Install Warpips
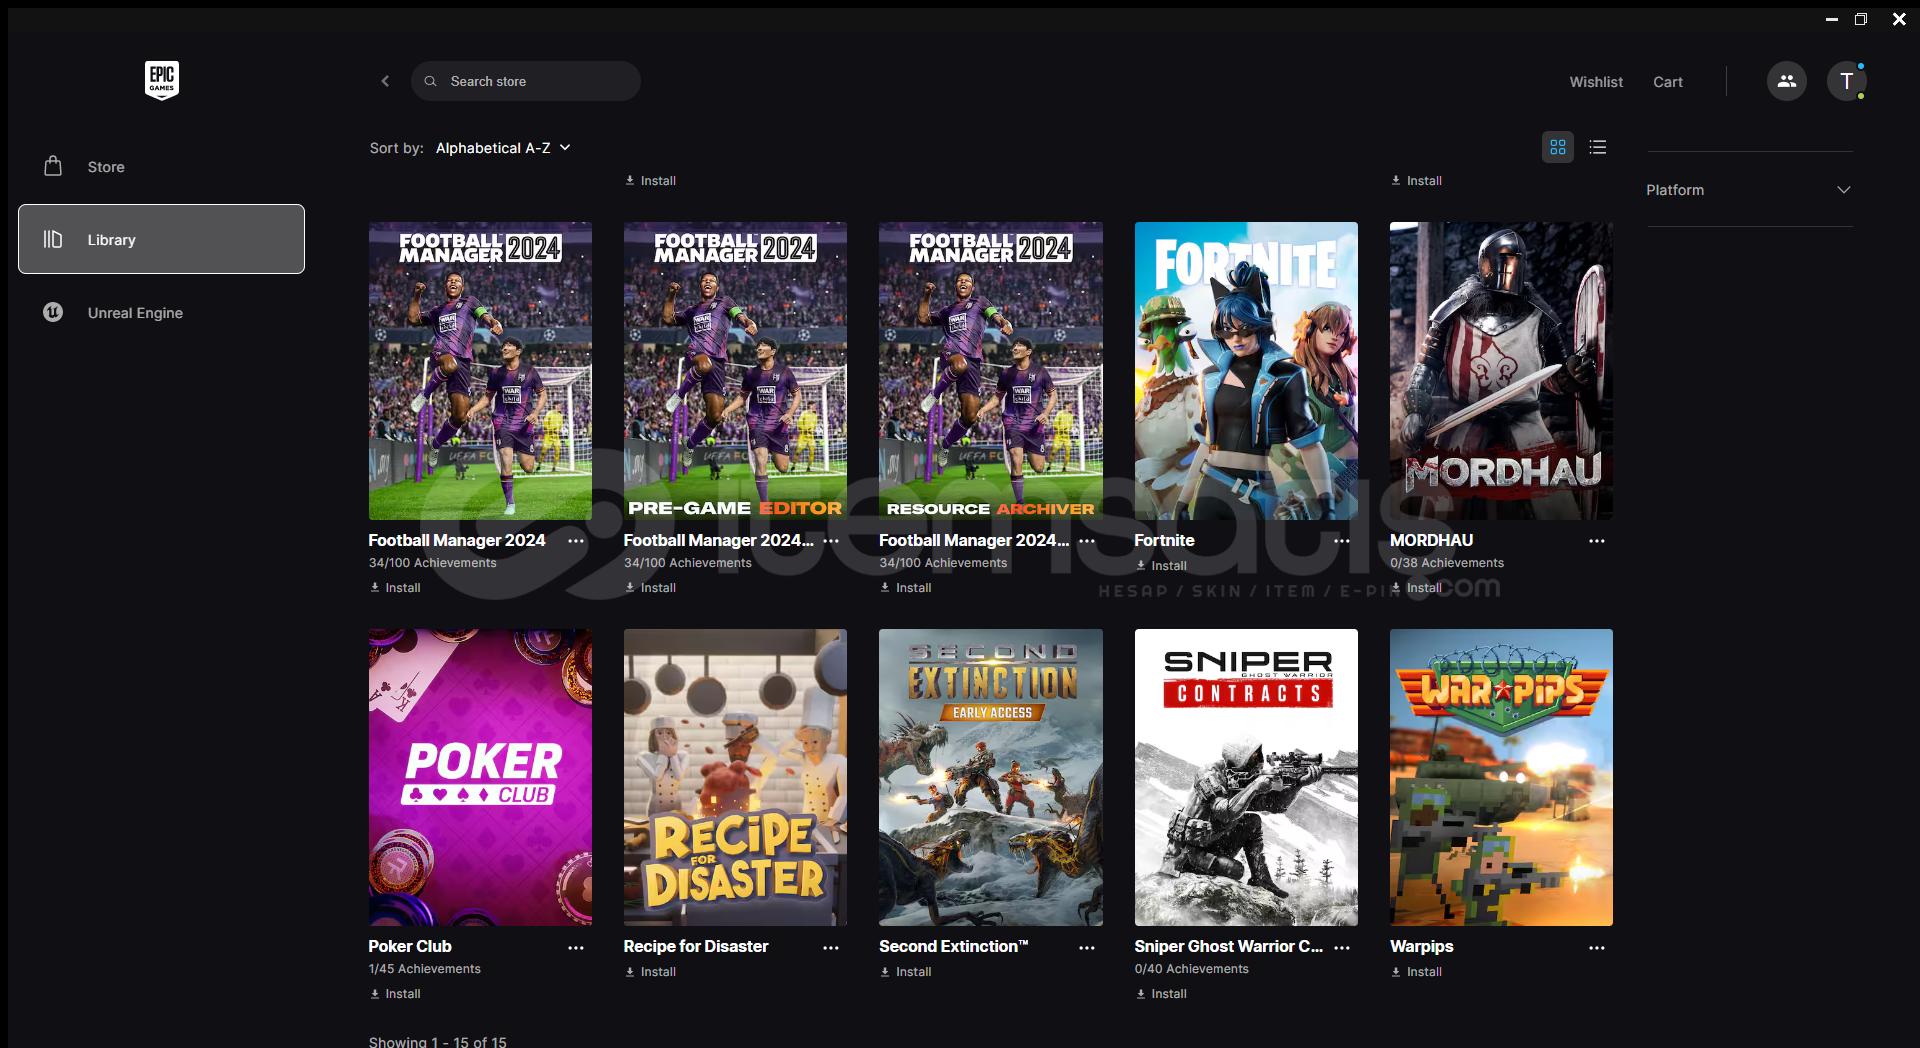Screen dimensions: 1920x1048 [1417, 972]
